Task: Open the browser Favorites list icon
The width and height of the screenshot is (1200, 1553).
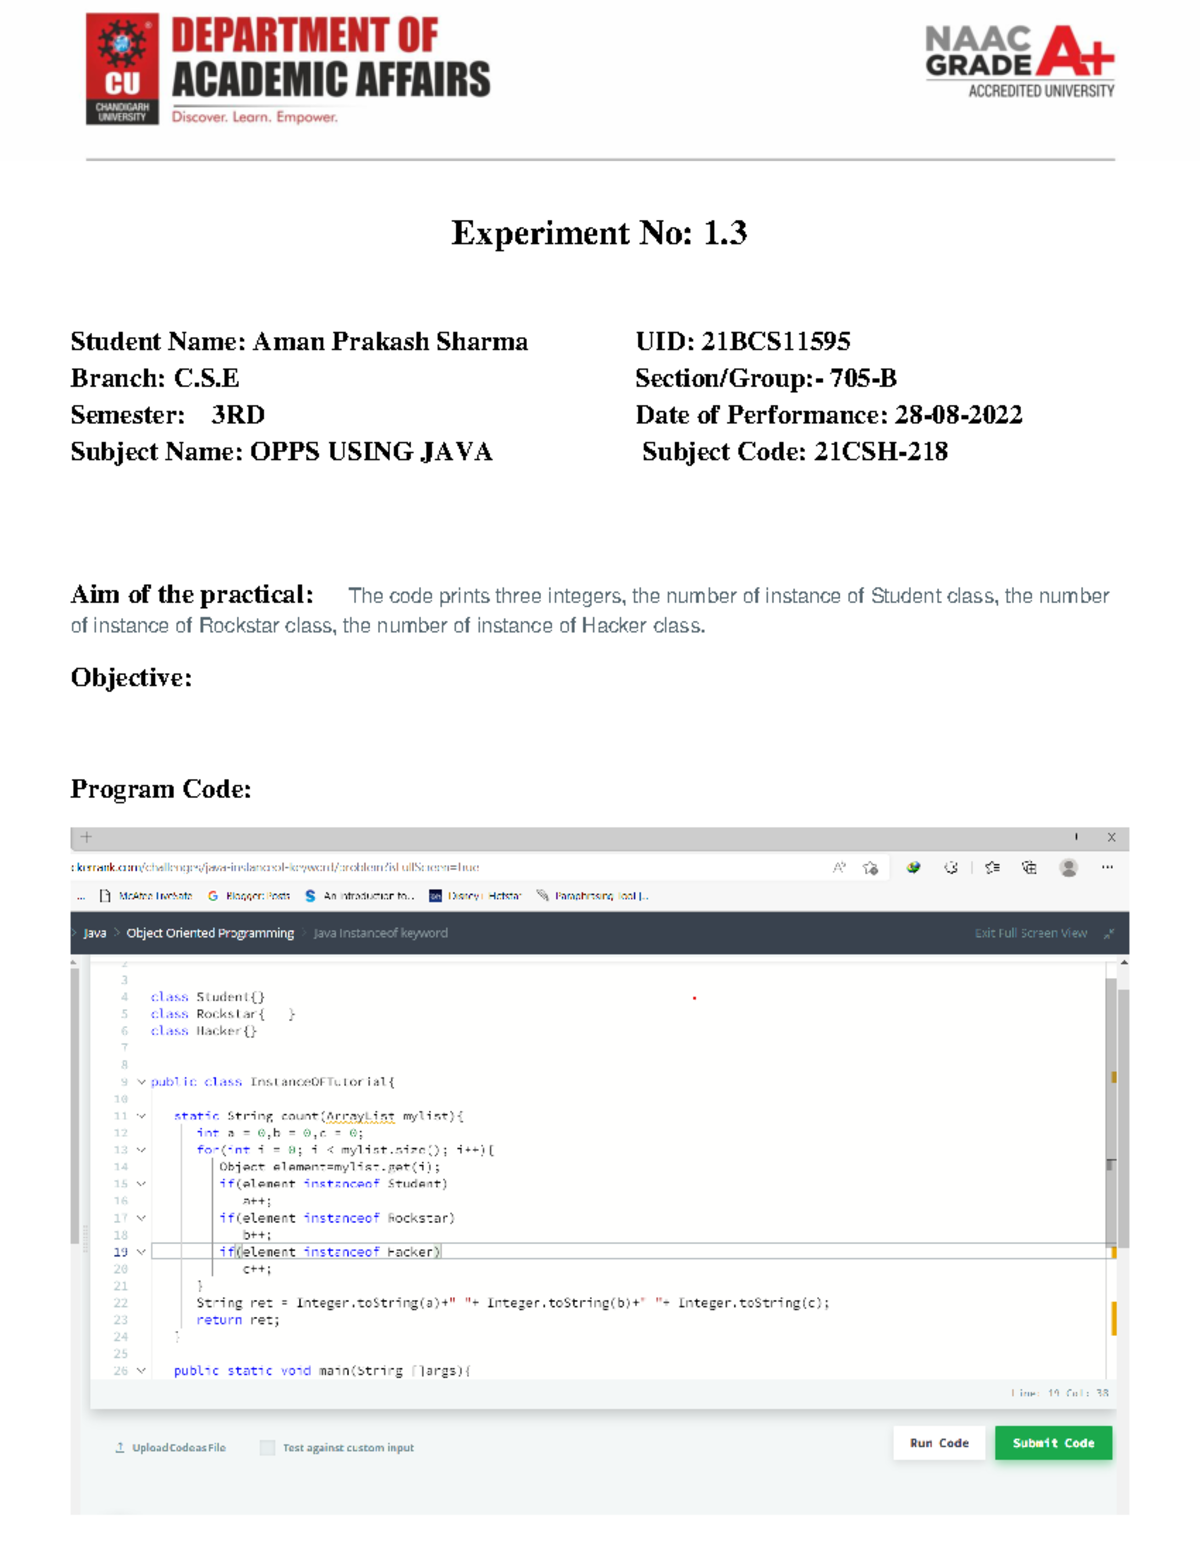Action: 992,868
